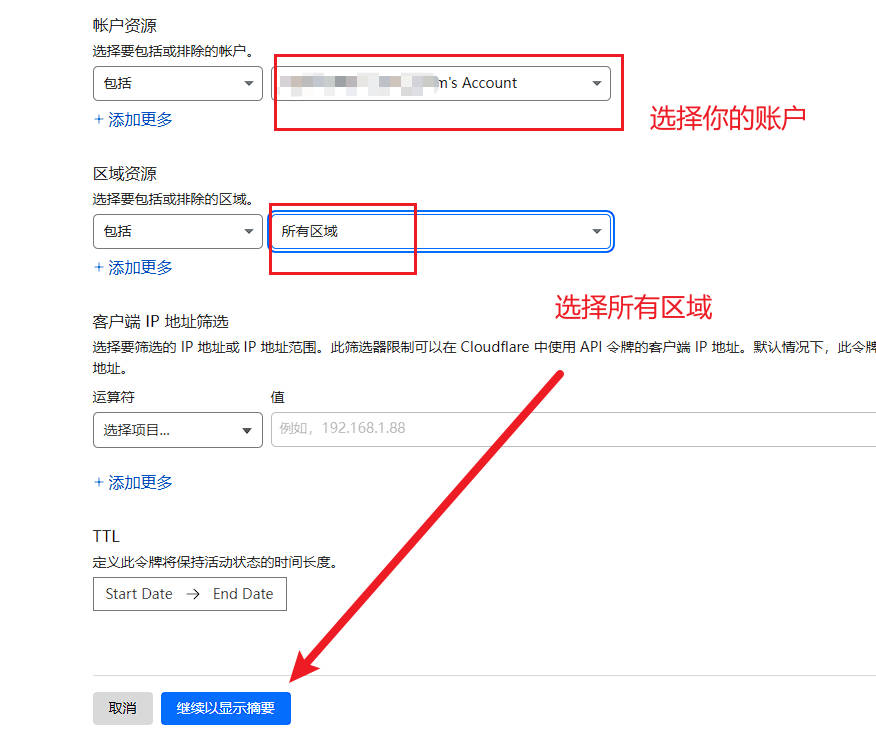Click the caret arrow on the Account selector
The width and height of the screenshot is (876, 731).
[596, 84]
